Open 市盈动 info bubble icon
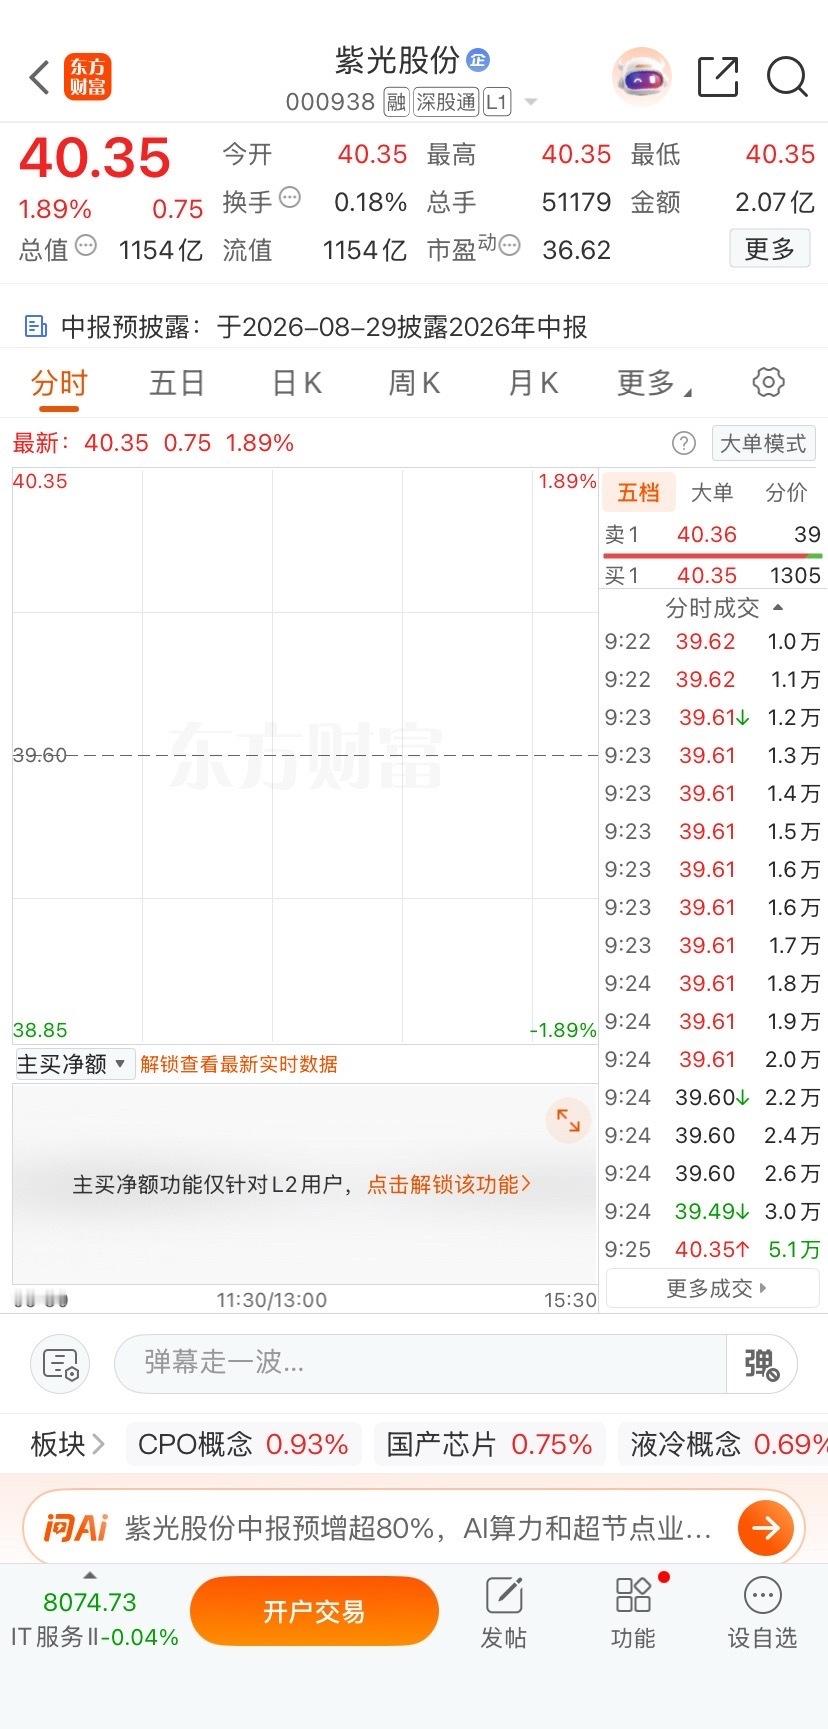Viewport: 828px width, 1729px height. pos(510,245)
